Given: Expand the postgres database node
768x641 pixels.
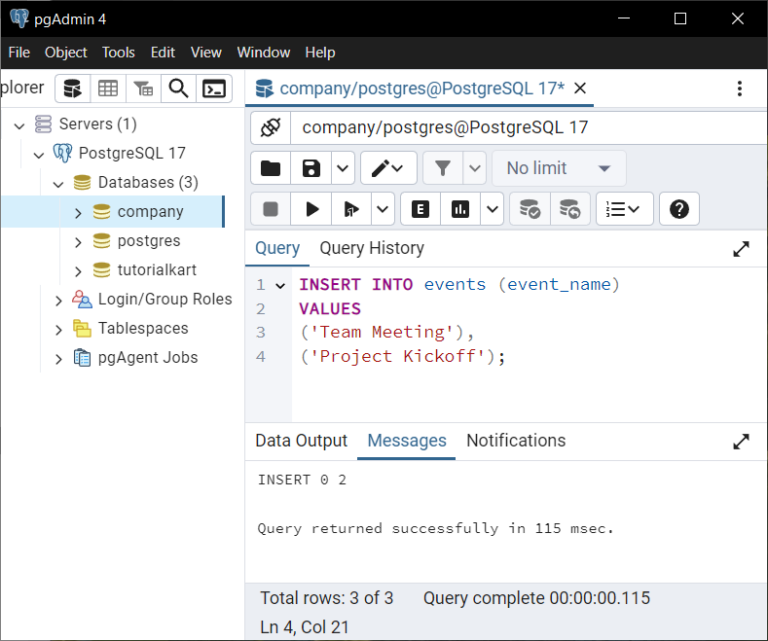Looking at the screenshot, I should coord(78,241).
